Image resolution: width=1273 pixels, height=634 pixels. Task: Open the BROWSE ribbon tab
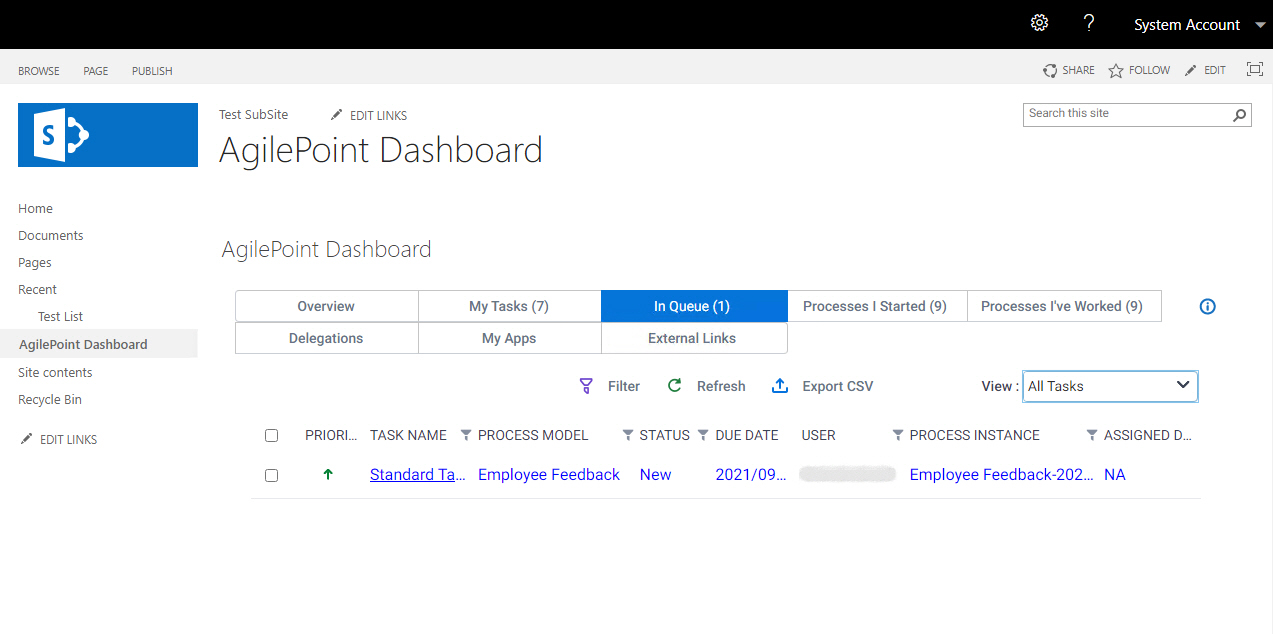tap(39, 71)
